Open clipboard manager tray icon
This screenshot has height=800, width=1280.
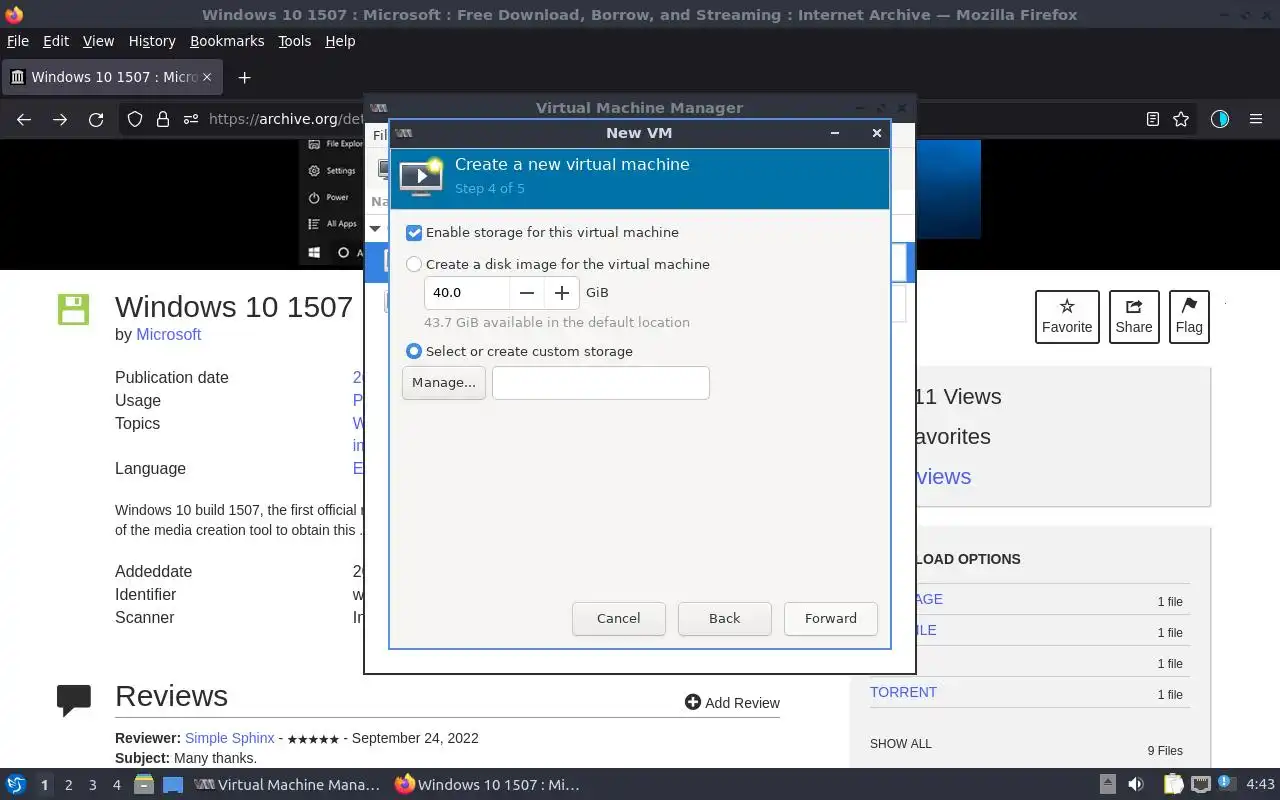pos(1173,785)
